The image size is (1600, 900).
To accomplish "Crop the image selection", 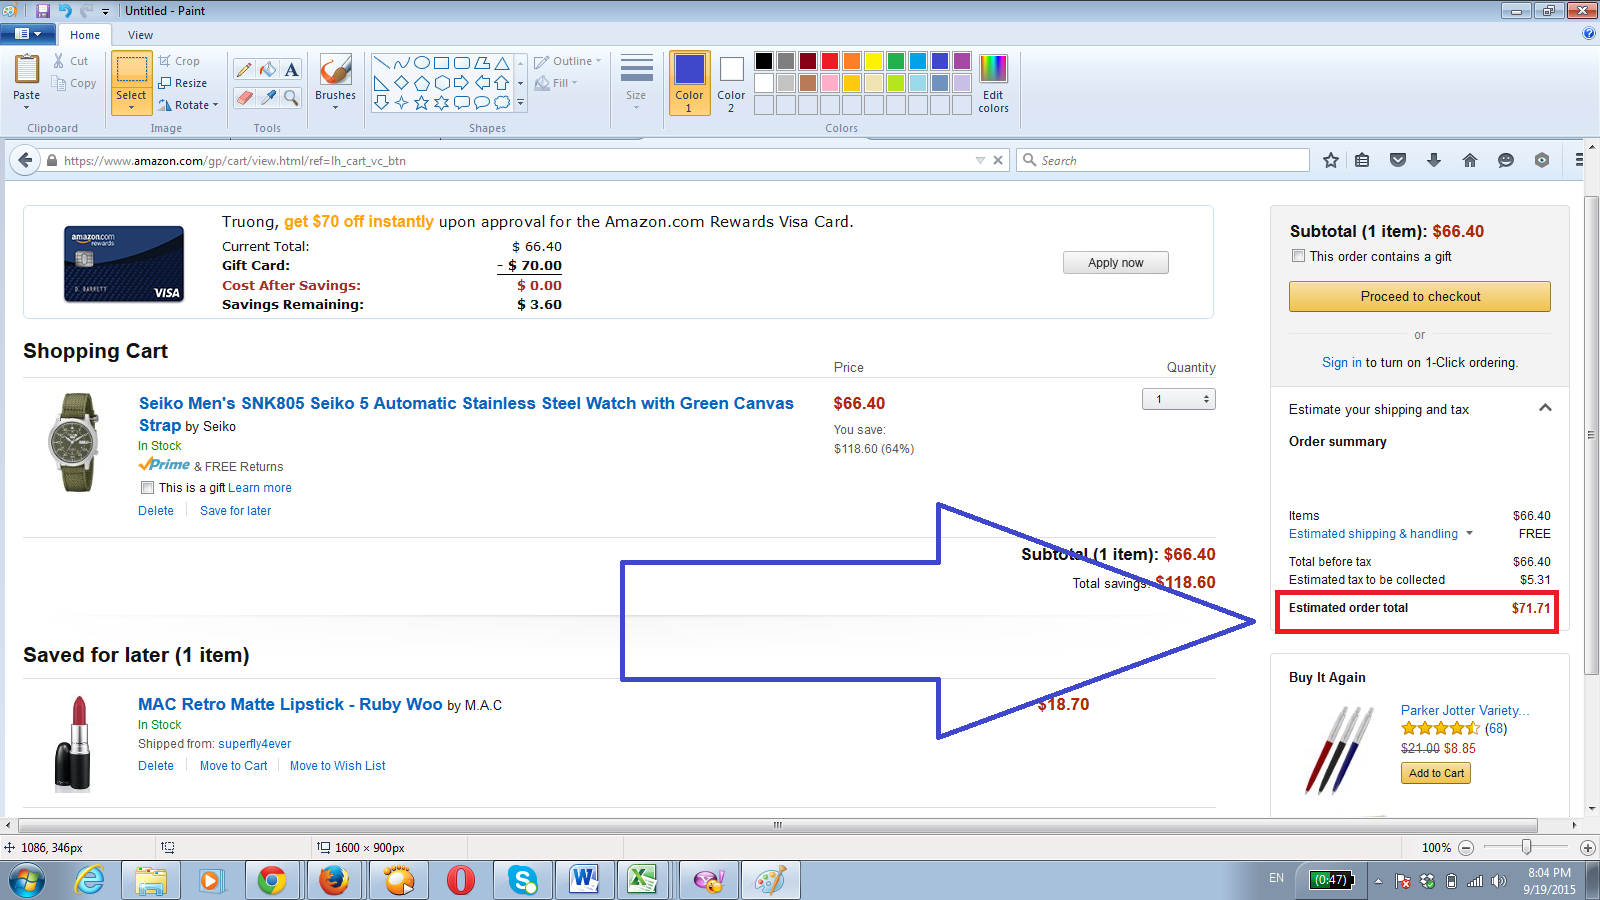I will (179, 61).
